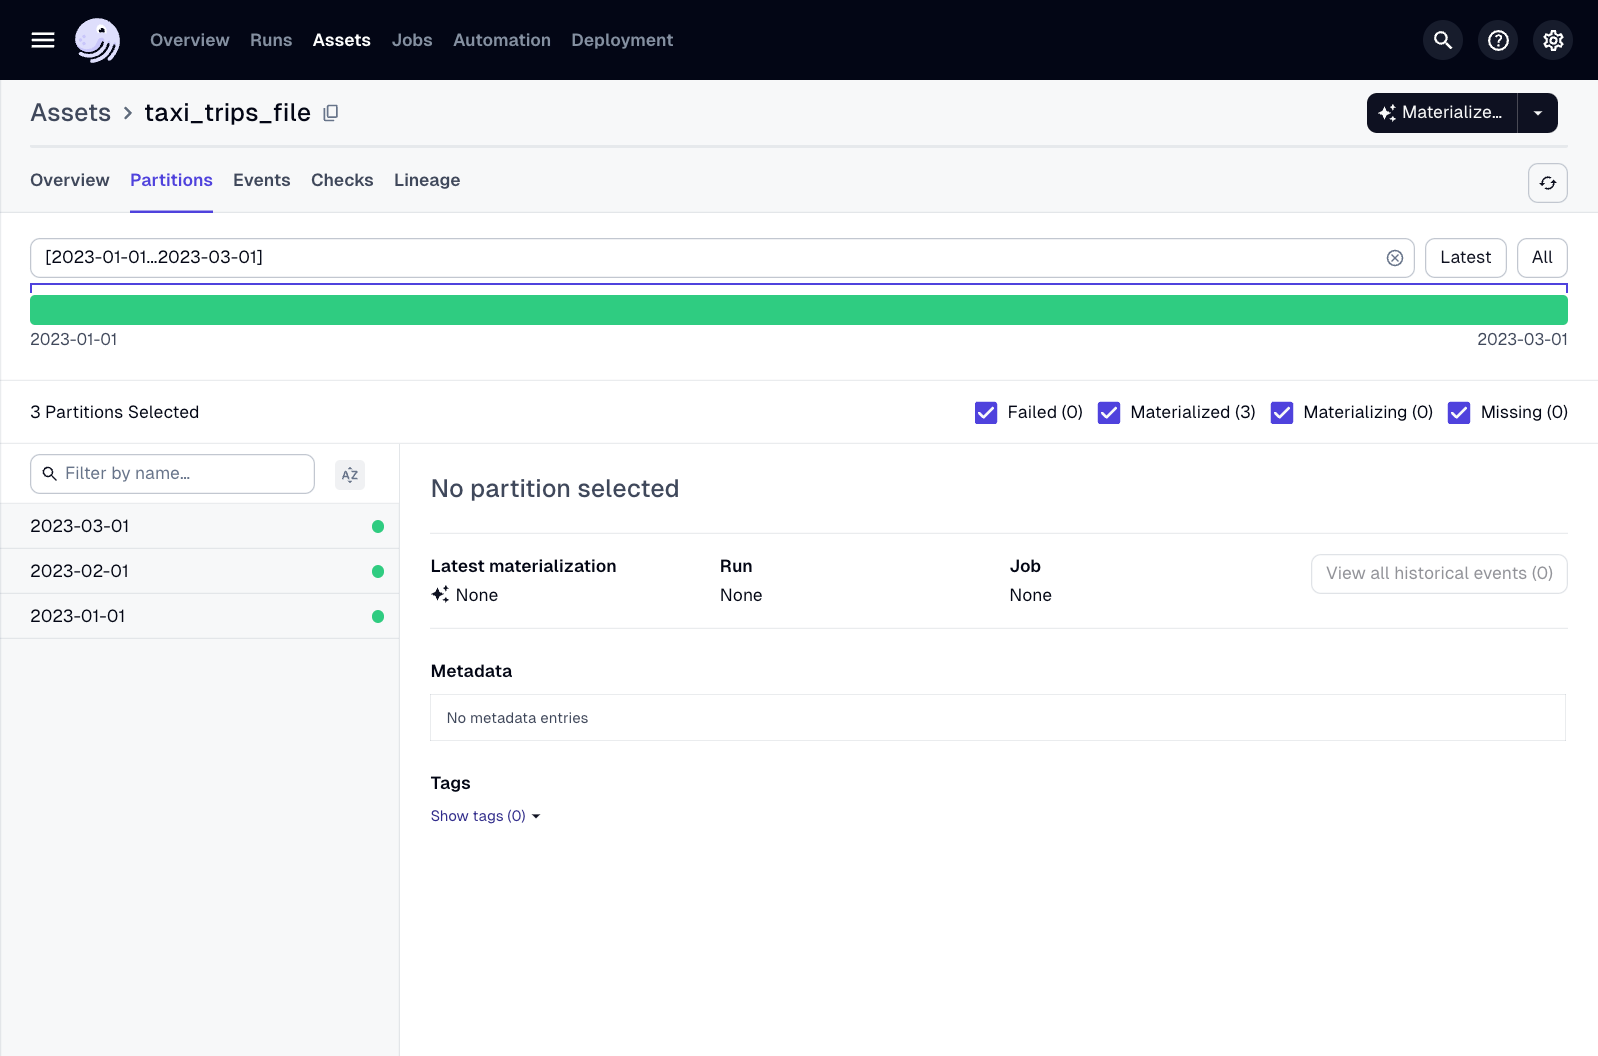Image resolution: width=1598 pixels, height=1056 pixels.
Task: Copy asset key taxi_trips_file icon
Action: [331, 113]
